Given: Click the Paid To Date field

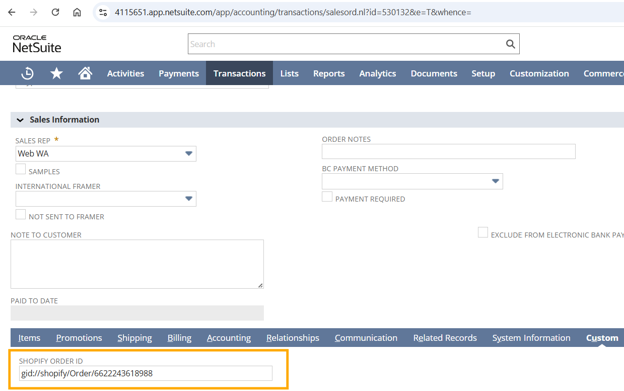Looking at the screenshot, I should tap(137, 313).
